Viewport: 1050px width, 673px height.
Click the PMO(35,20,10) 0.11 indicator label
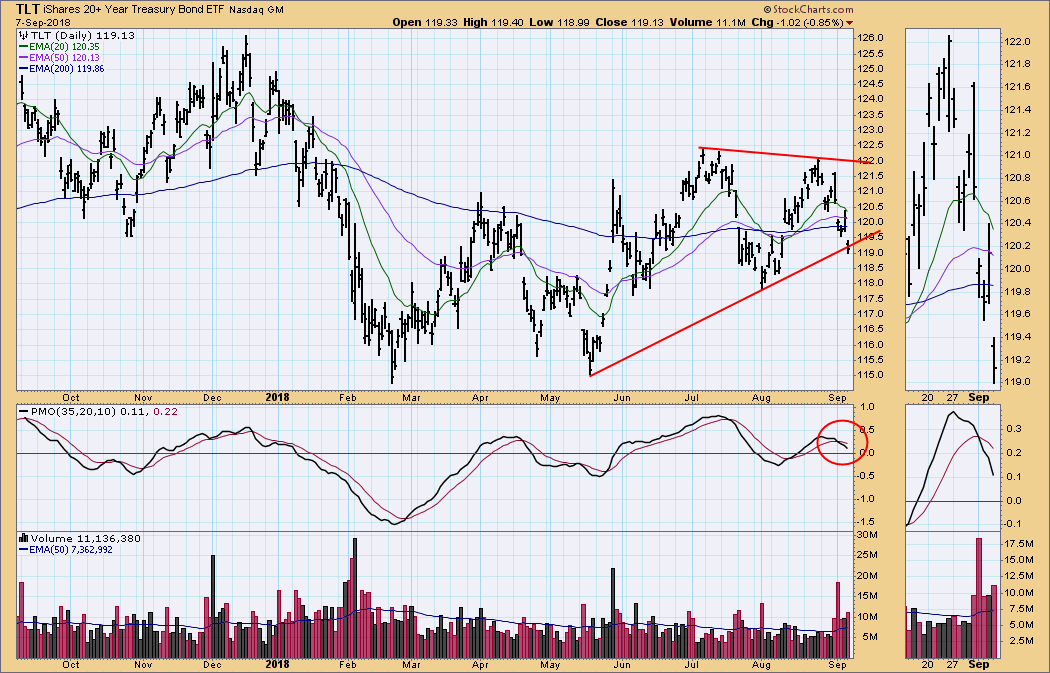pyautogui.click(x=90, y=411)
